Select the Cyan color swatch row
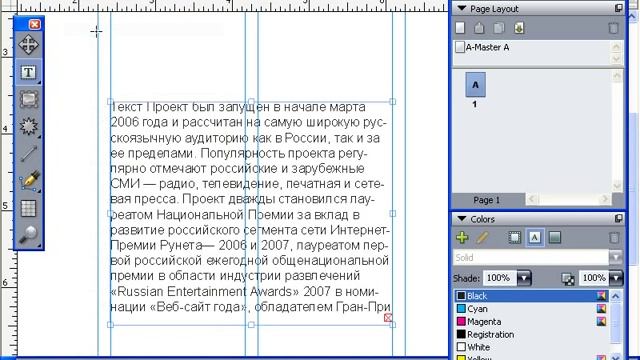The image size is (640, 360). click(x=532, y=309)
